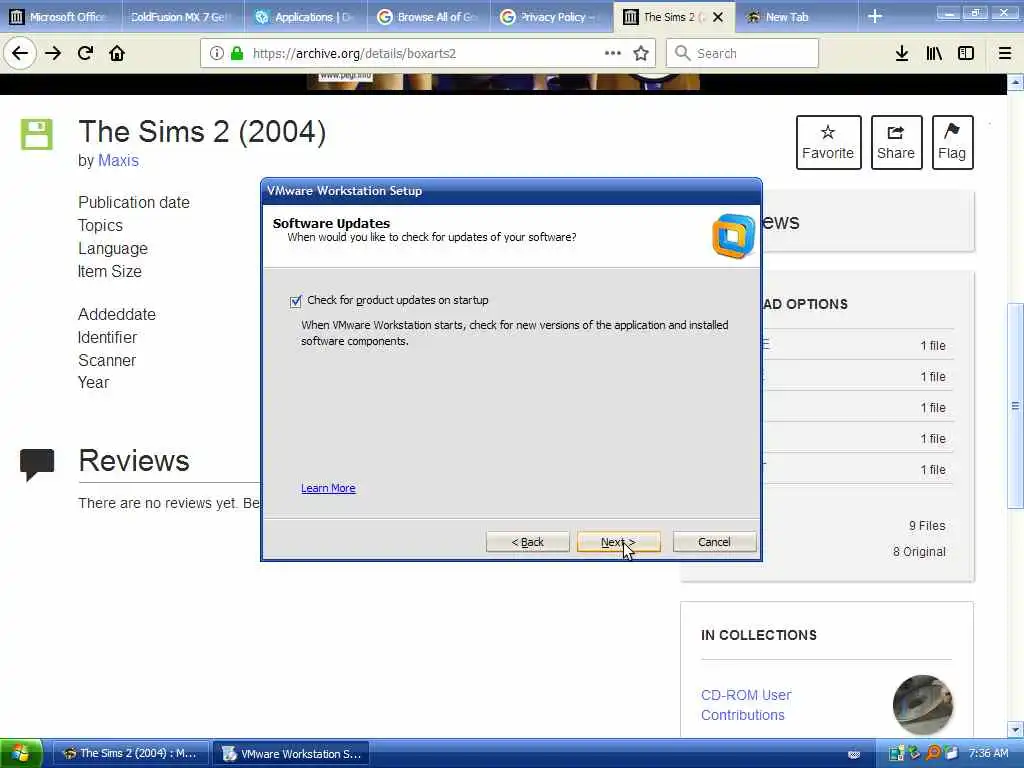Click the 8 Original text
Image resolution: width=1024 pixels, height=768 pixels.
point(919,552)
